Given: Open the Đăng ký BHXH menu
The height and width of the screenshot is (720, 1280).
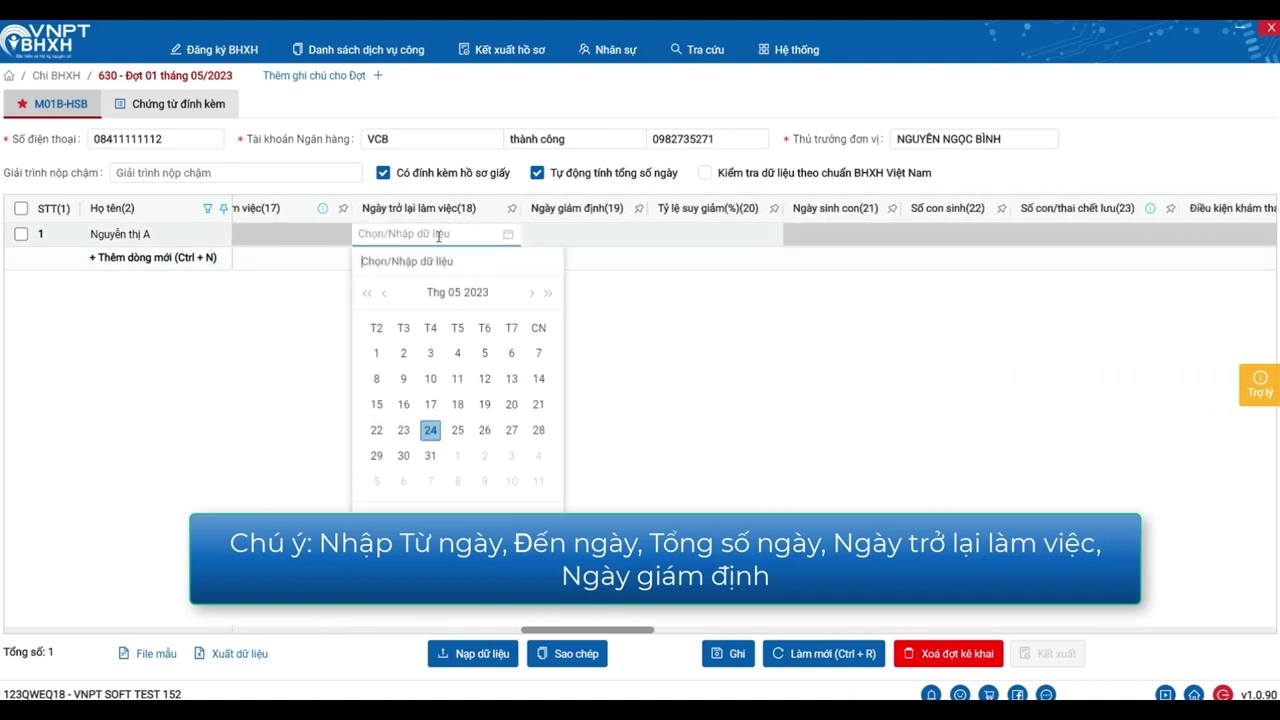Looking at the screenshot, I should point(214,50).
